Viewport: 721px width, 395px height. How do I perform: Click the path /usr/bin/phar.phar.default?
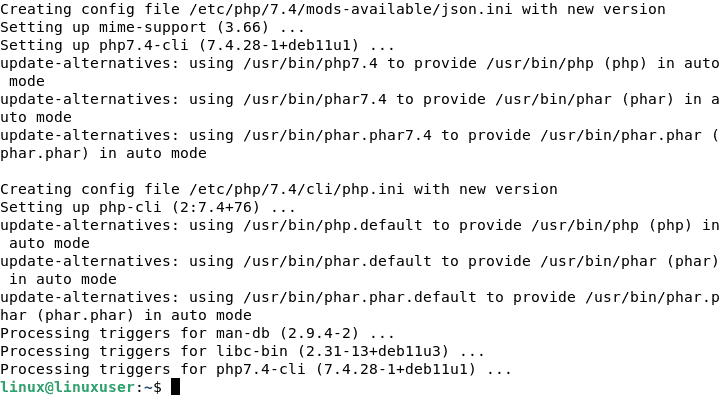pyautogui.click(x=360, y=297)
